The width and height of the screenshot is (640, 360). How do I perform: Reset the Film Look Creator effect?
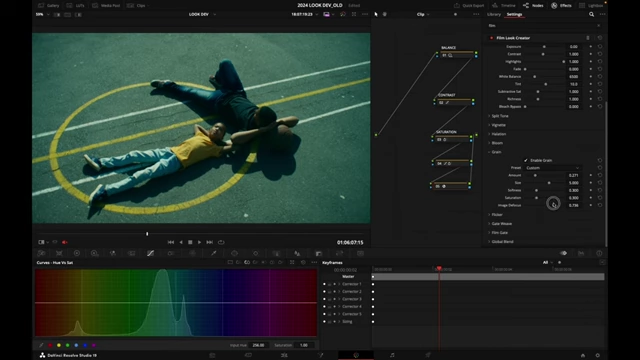tap(600, 38)
